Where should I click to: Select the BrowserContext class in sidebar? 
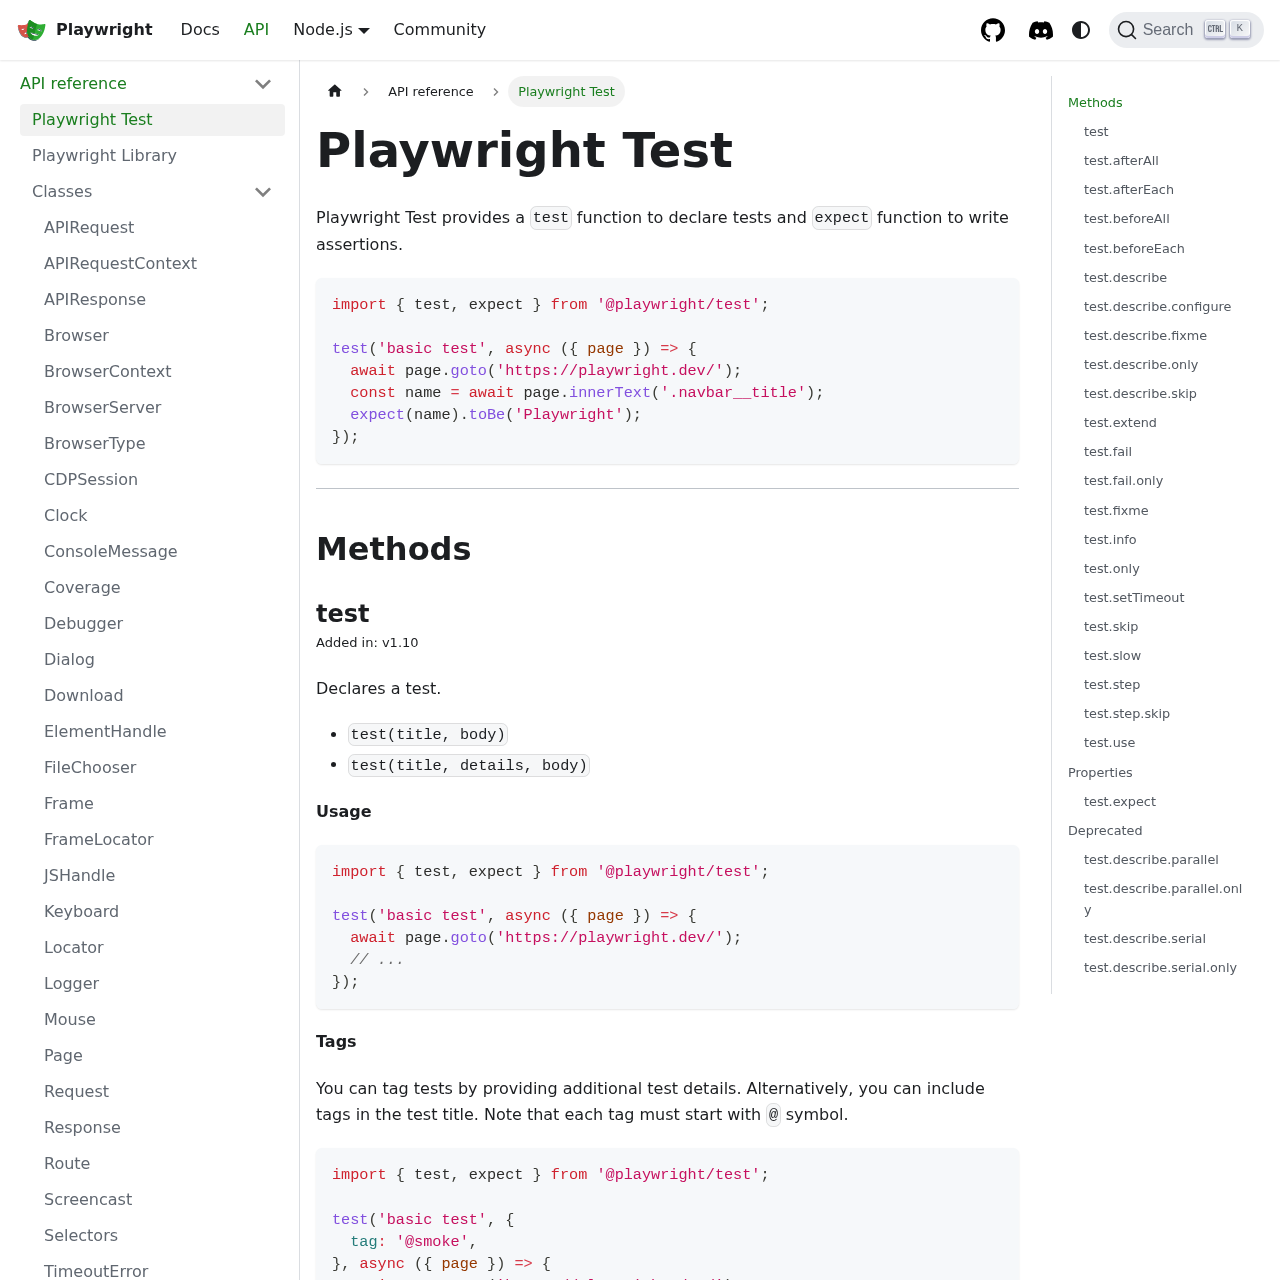(107, 371)
